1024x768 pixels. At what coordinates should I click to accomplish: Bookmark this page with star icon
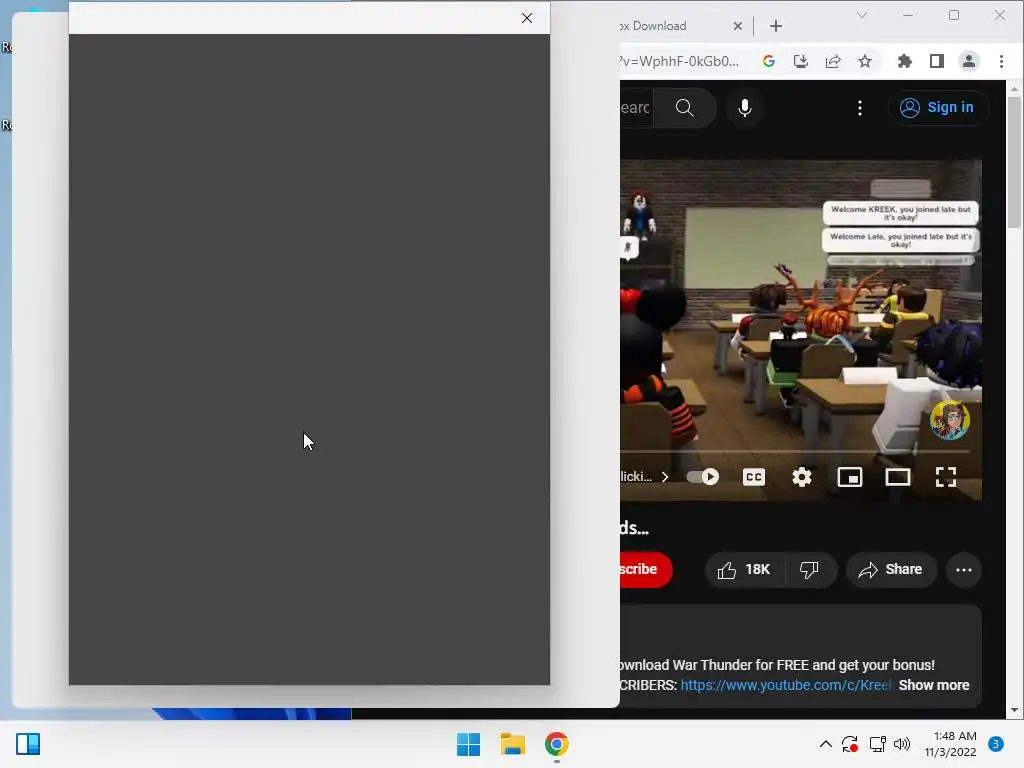[x=865, y=61]
